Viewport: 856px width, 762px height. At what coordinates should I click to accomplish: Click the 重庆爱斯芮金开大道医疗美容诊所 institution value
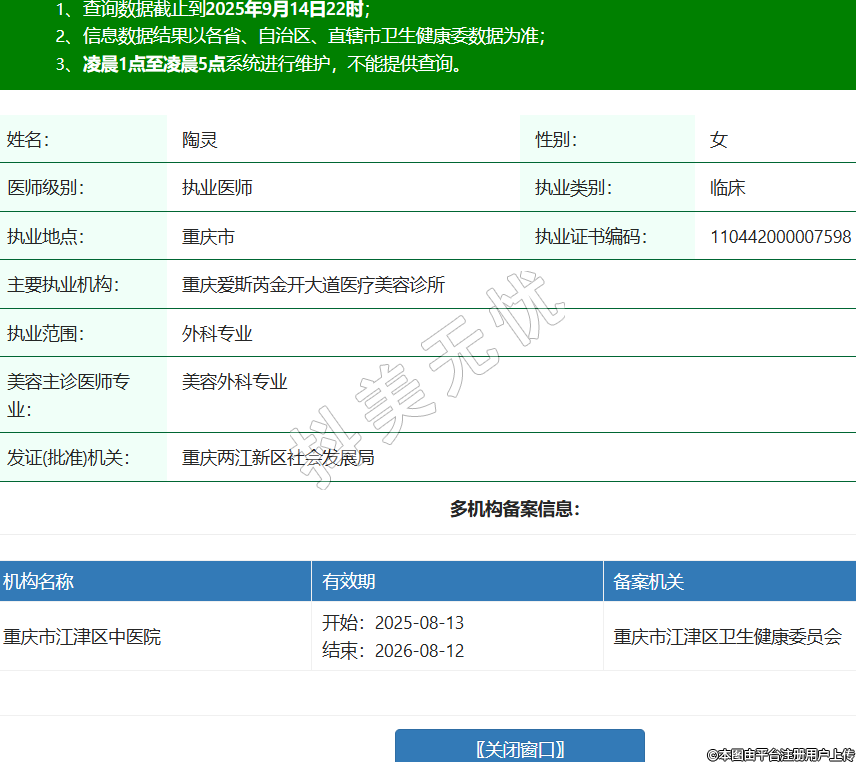pyautogui.click(x=313, y=285)
